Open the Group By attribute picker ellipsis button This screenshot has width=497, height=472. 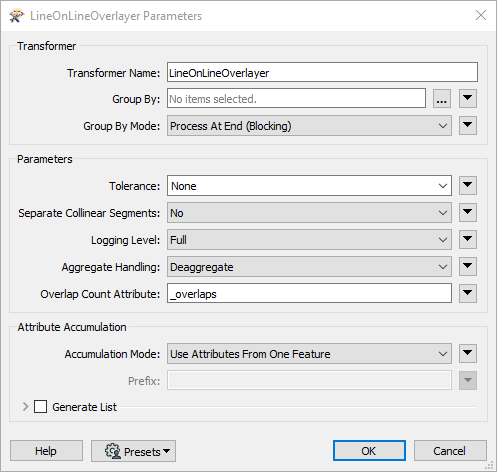[442, 99]
